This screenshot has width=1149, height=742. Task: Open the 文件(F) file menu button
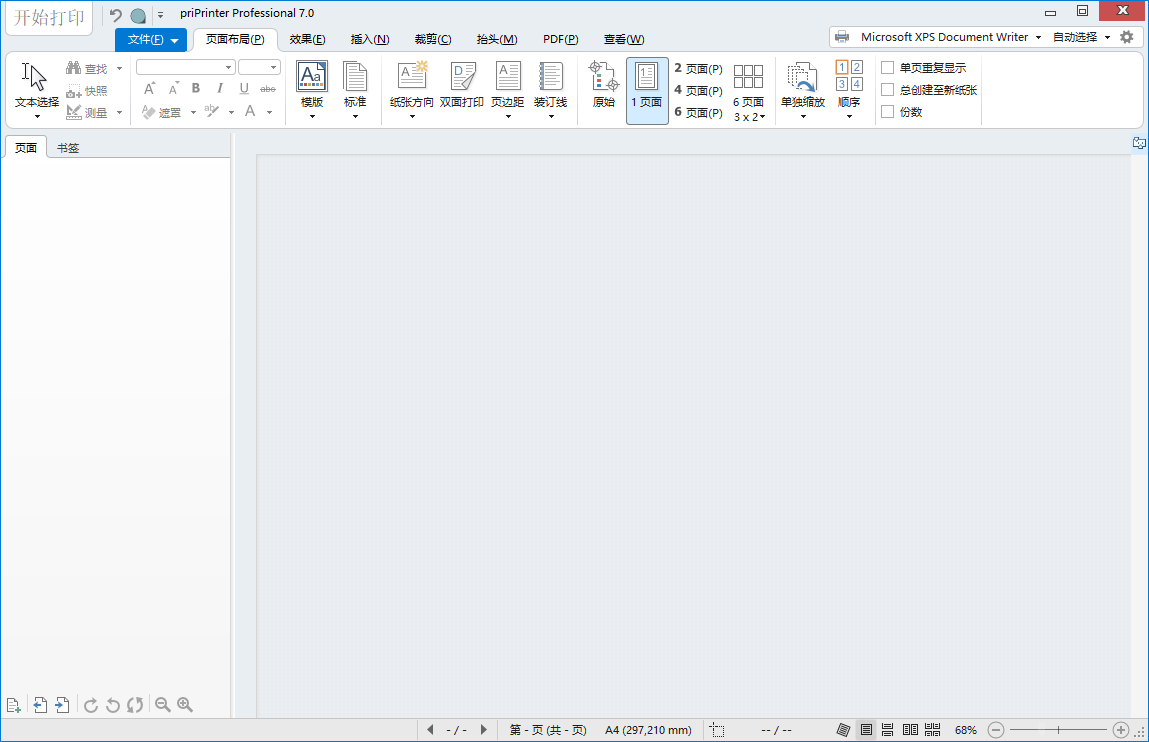(151, 40)
